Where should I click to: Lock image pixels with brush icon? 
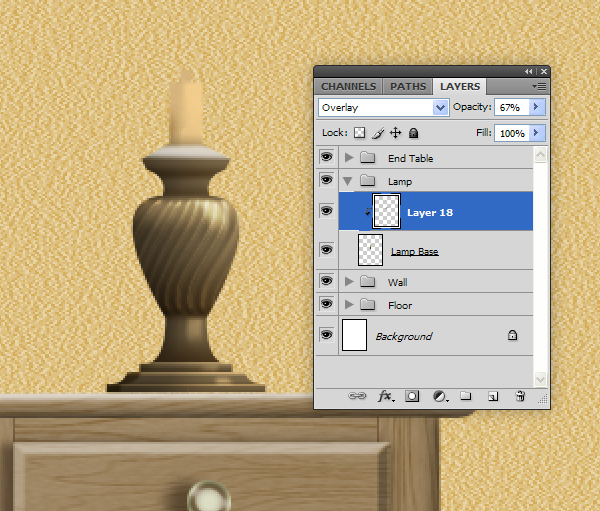[x=378, y=133]
